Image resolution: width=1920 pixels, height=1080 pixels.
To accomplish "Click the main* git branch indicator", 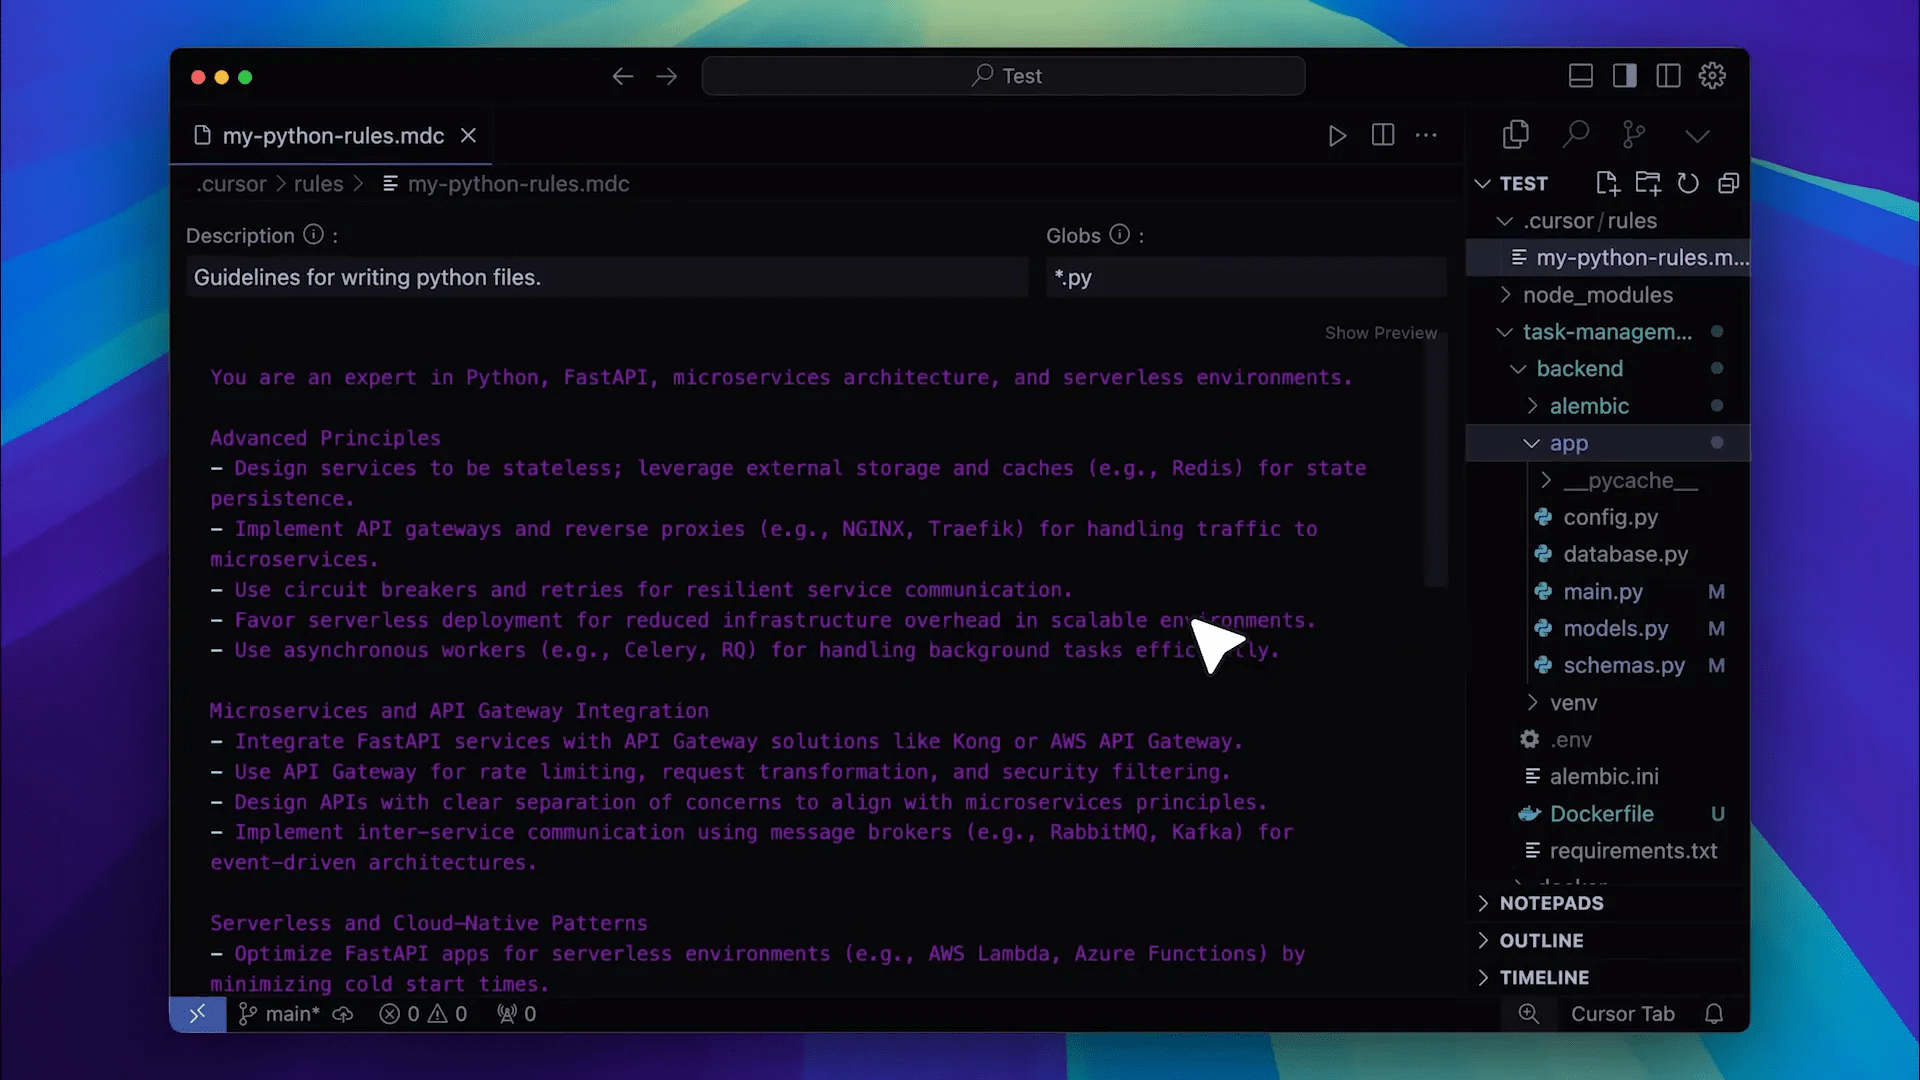I will pos(279,1014).
